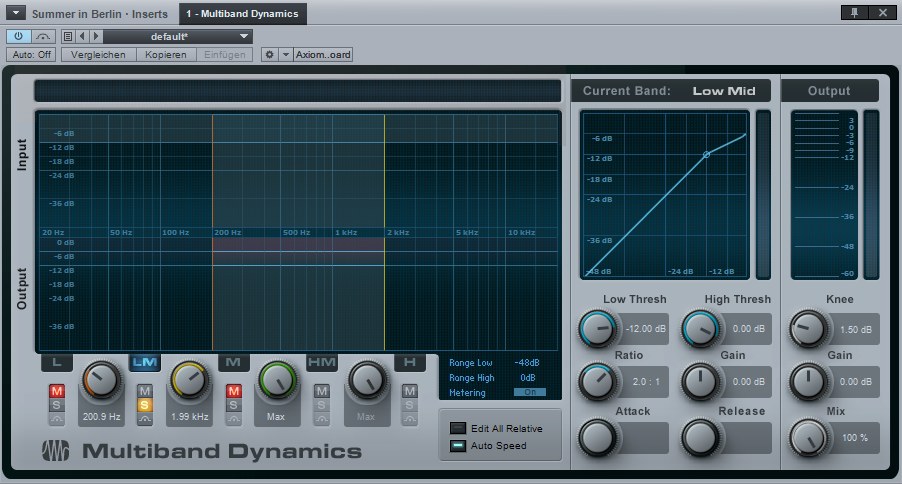Click the 1.50 dB Knee value

(x=856, y=329)
